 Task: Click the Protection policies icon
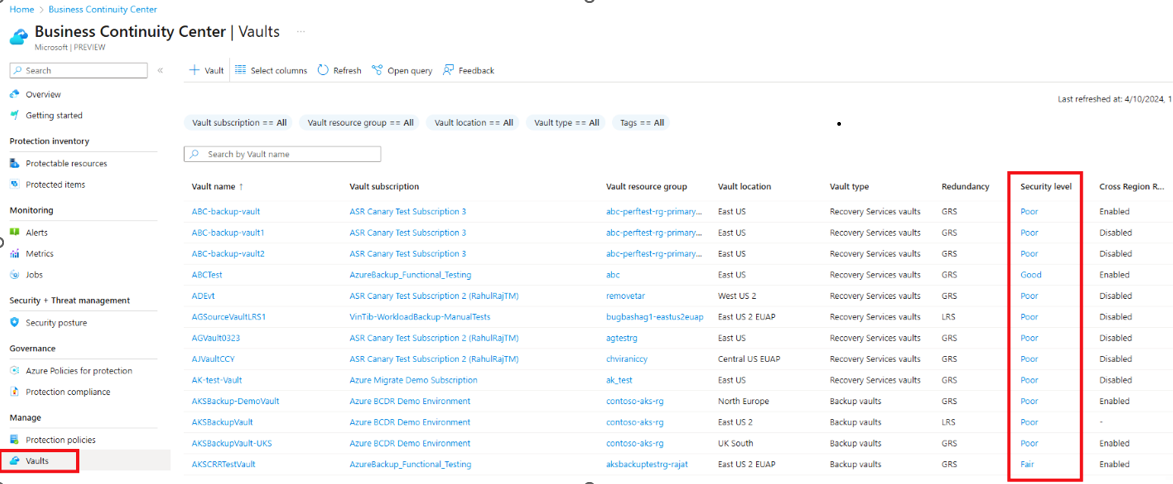point(14,439)
